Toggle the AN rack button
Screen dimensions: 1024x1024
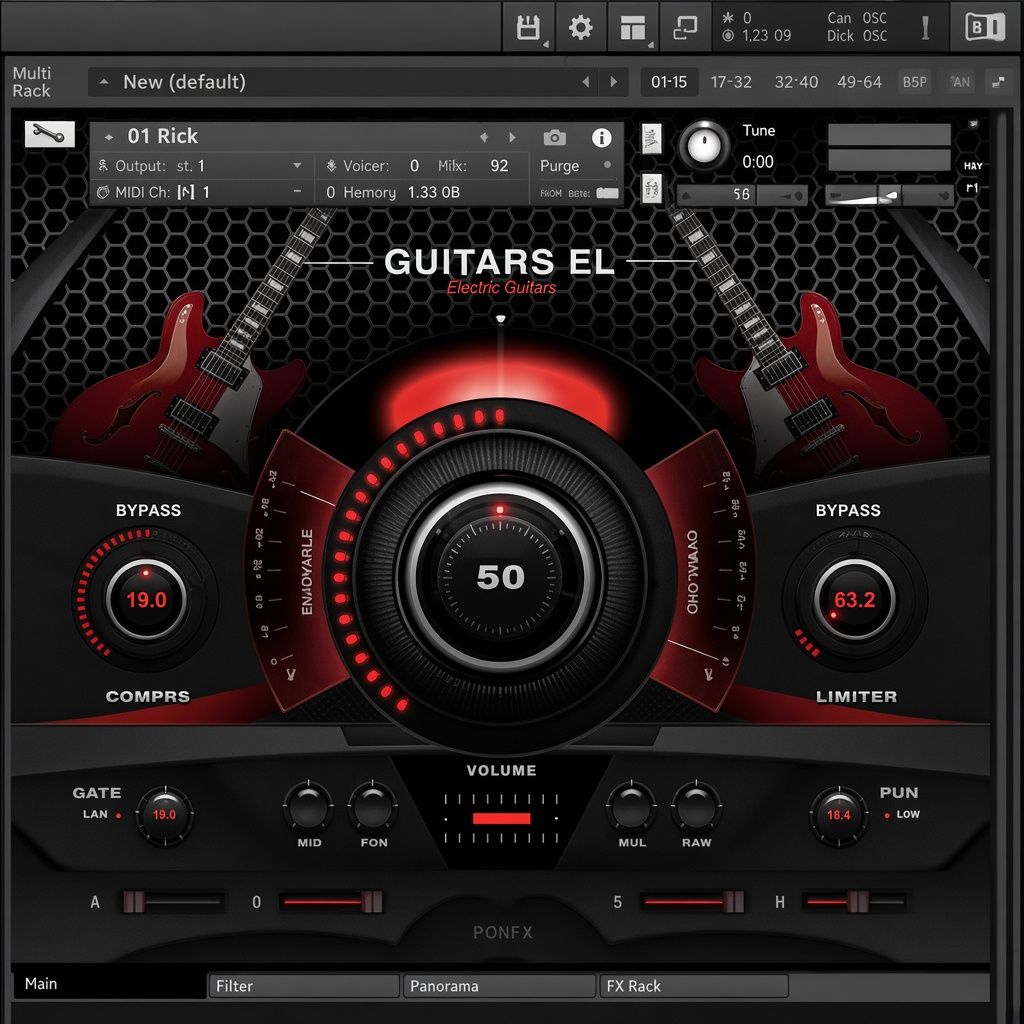click(961, 82)
